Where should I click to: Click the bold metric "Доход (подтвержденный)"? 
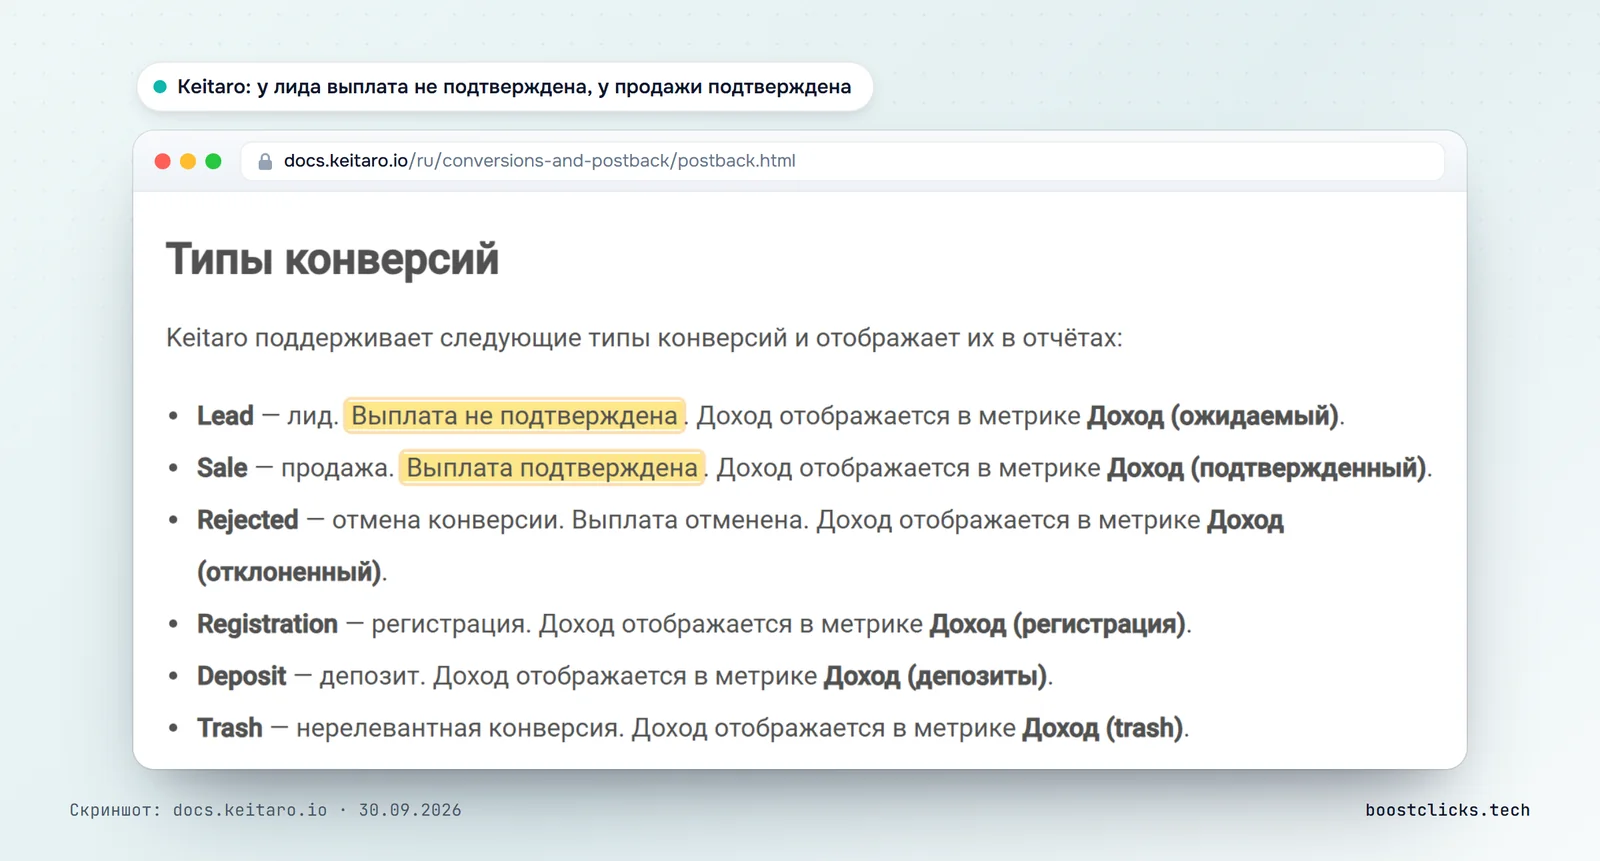coord(1267,468)
